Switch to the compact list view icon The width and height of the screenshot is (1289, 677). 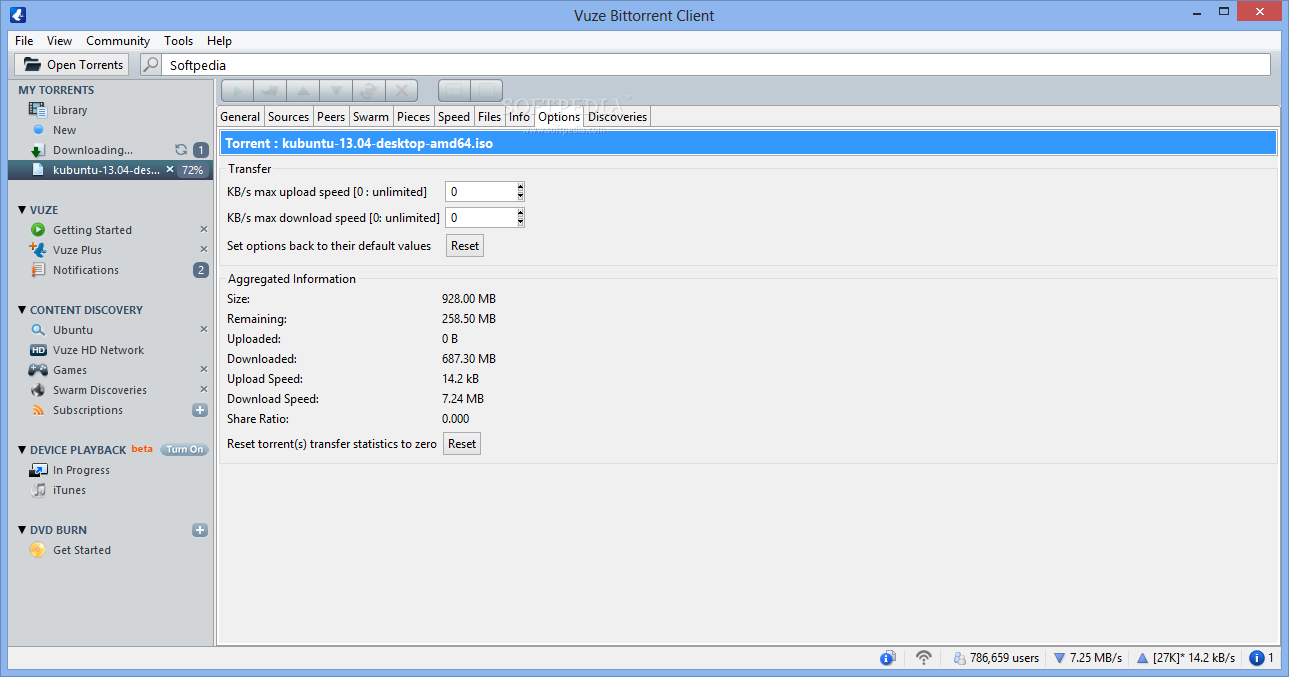[x=454, y=91]
